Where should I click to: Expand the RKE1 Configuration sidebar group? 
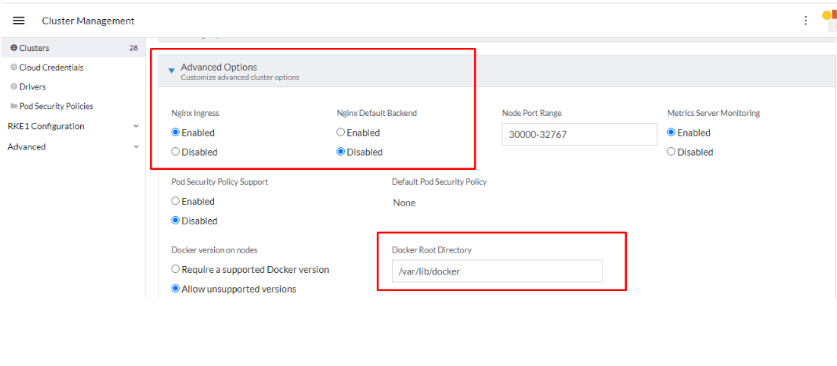tap(136, 126)
